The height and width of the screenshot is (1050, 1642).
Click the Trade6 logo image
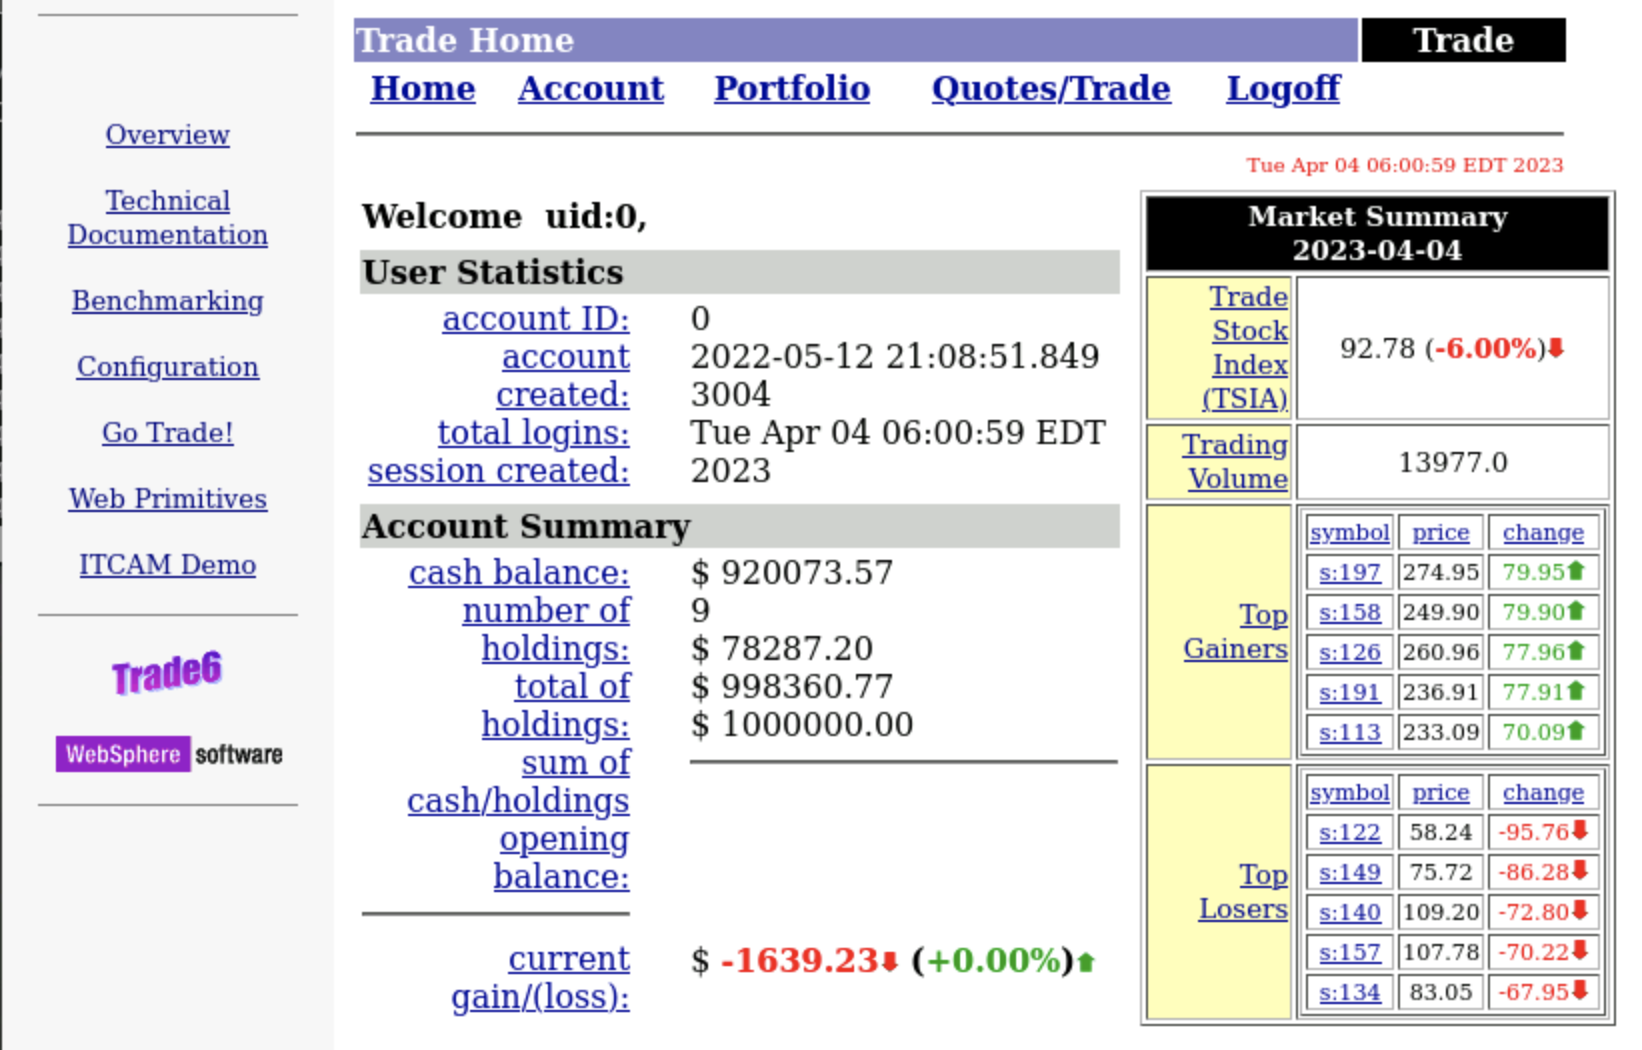[x=167, y=673]
